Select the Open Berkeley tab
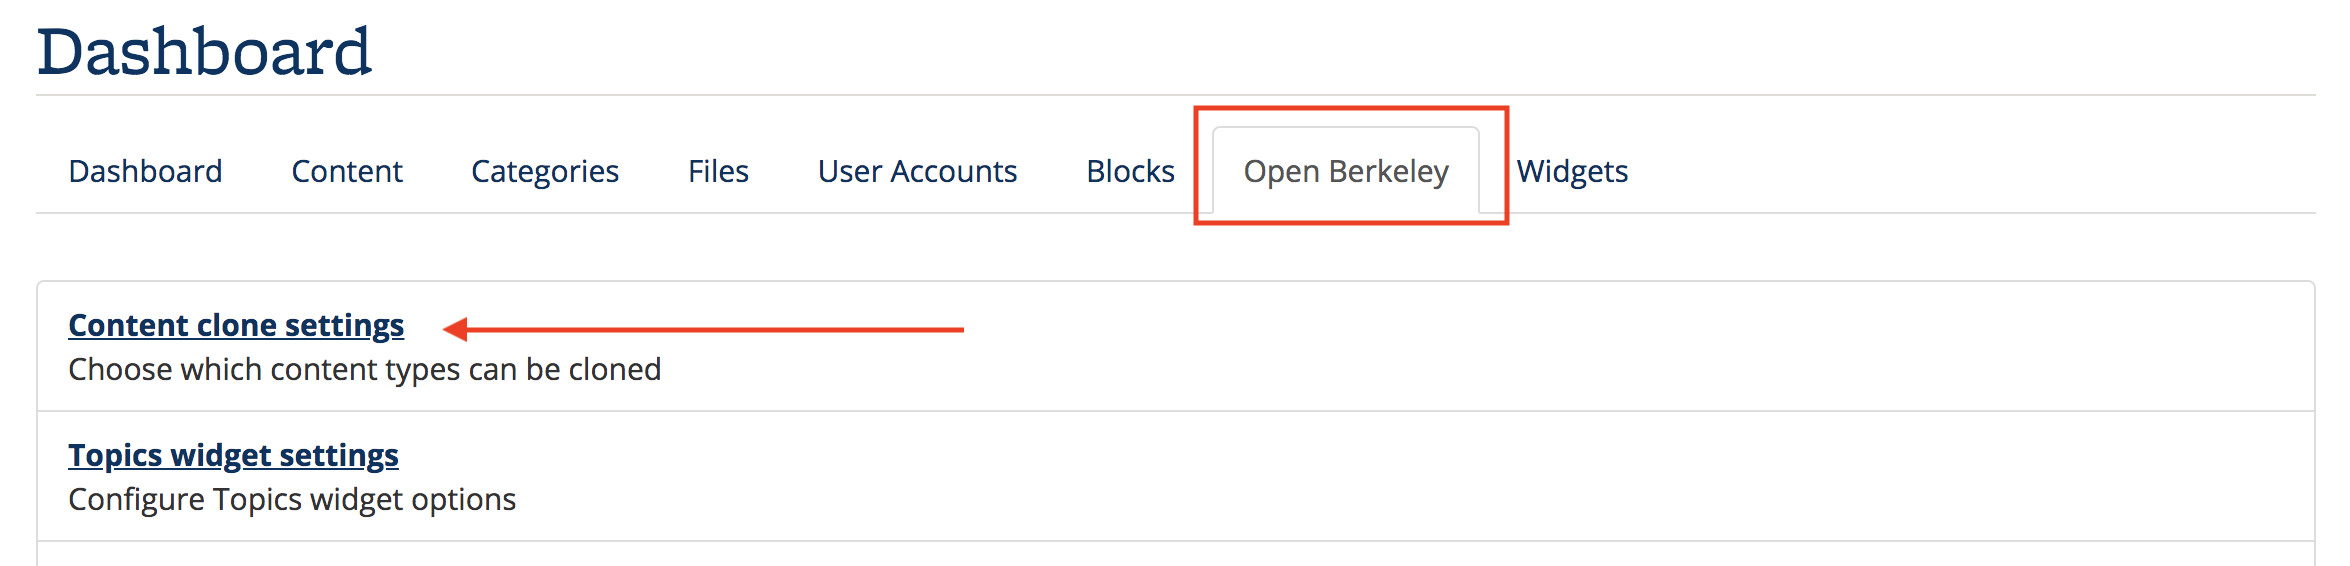This screenshot has height=566, width=2350. (1345, 172)
